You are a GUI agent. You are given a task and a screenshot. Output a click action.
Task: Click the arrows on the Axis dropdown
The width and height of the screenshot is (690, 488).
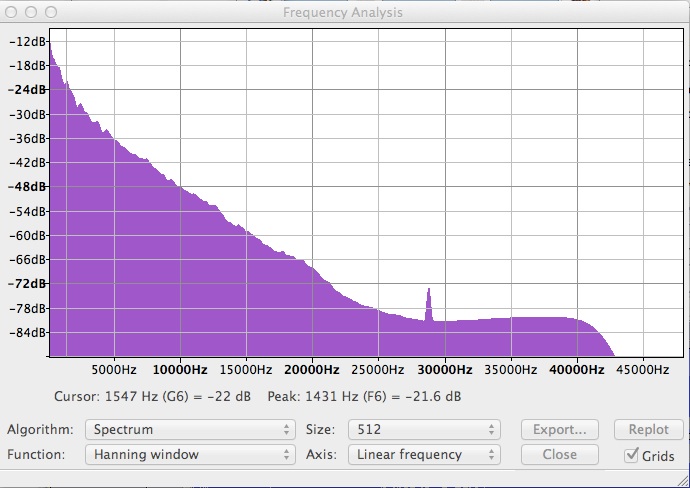pyautogui.click(x=492, y=455)
